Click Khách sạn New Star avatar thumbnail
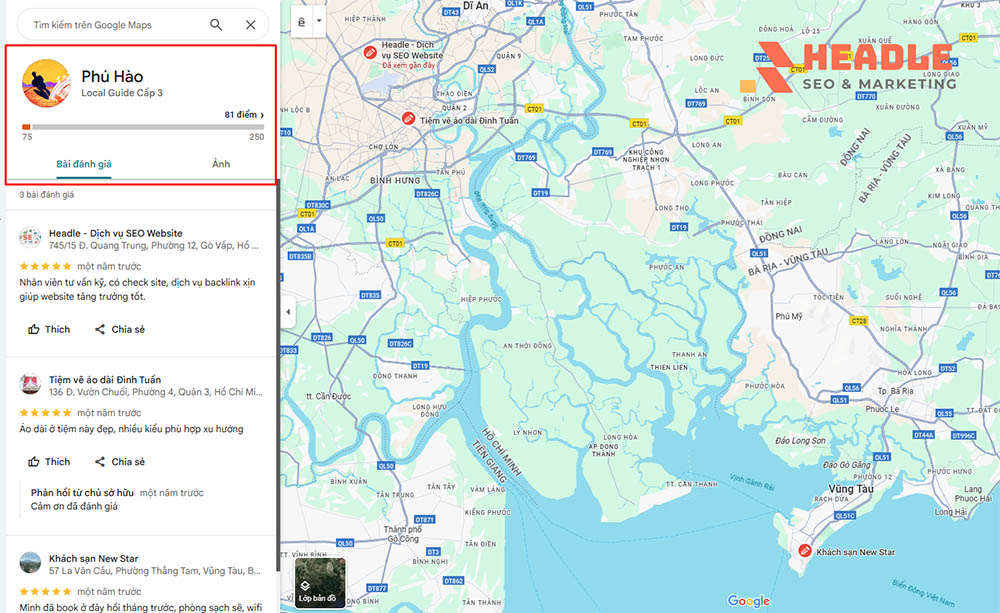Viewport: 1000px width, 613px height. tap(30, 562)
